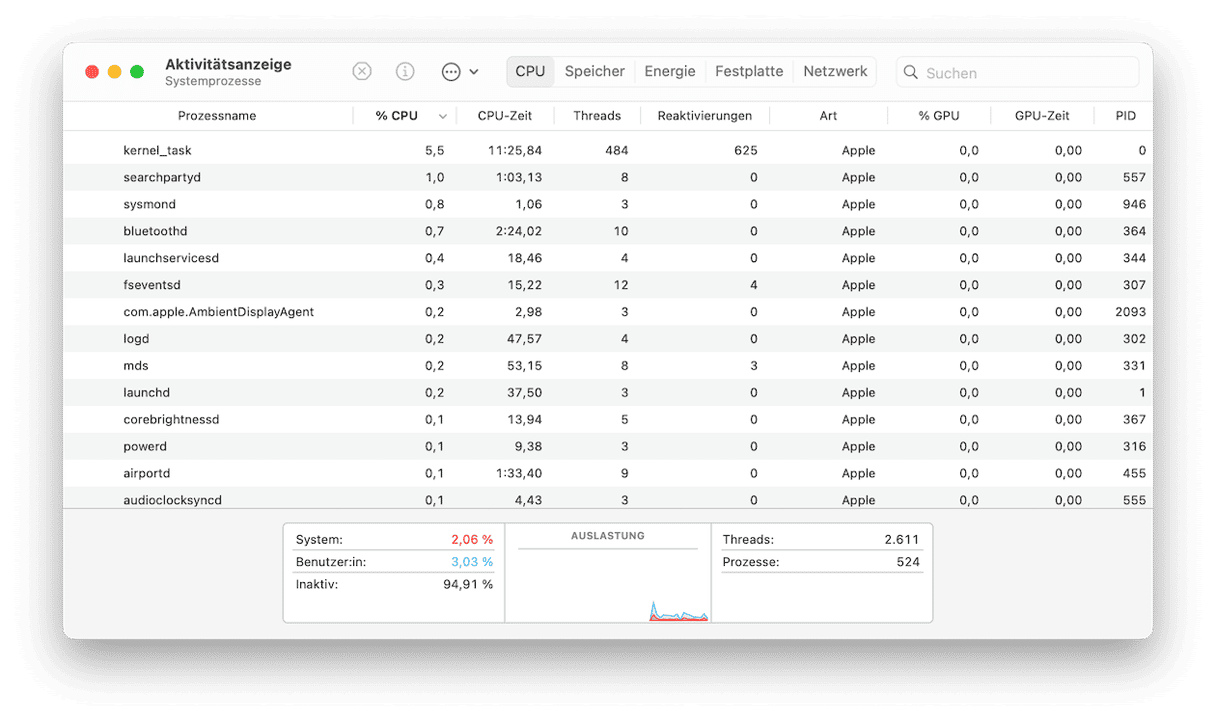Select the searchpartyd process row

coord(608,177)
